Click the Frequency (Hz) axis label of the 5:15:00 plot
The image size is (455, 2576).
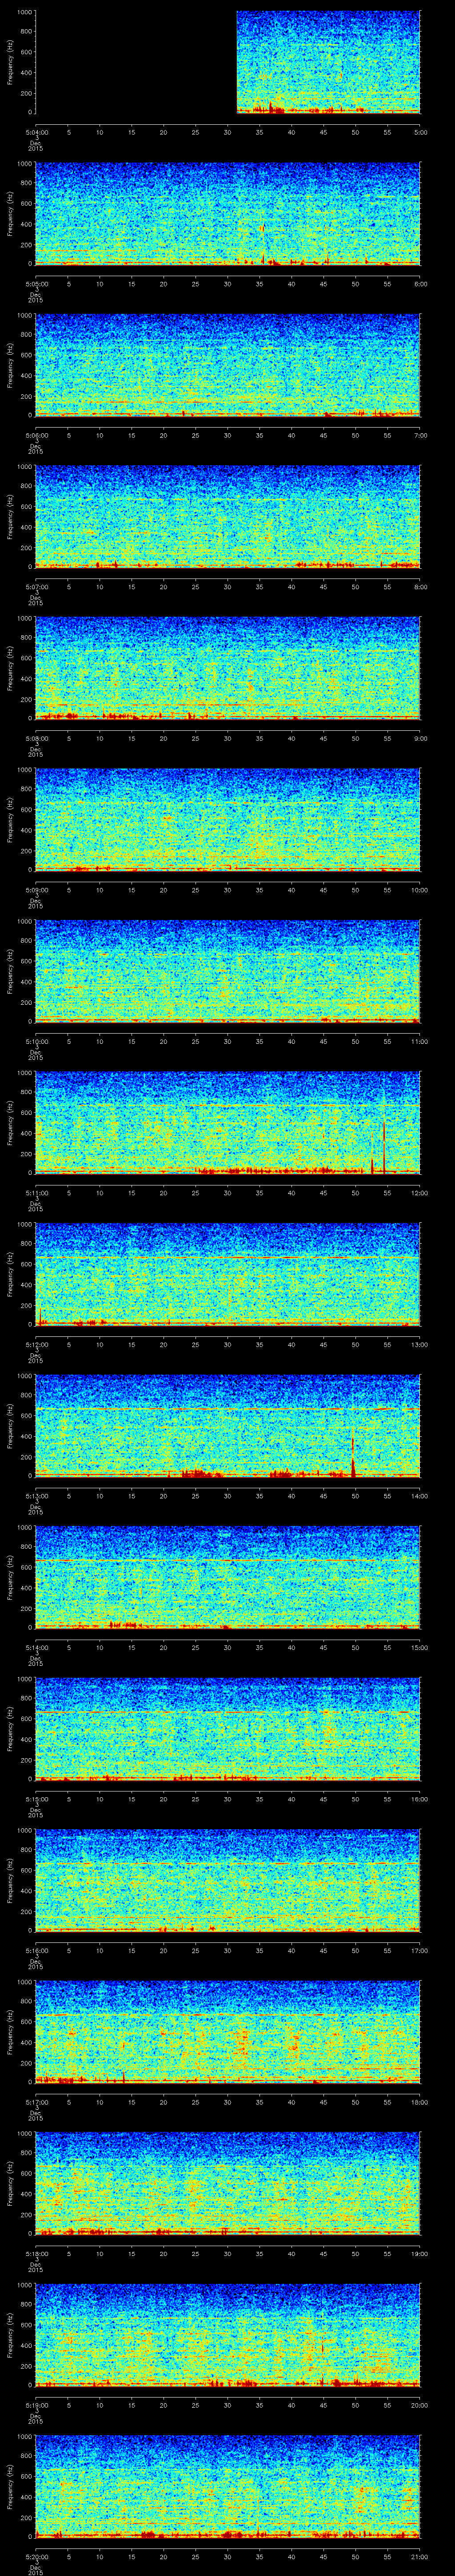(10, 1728)
